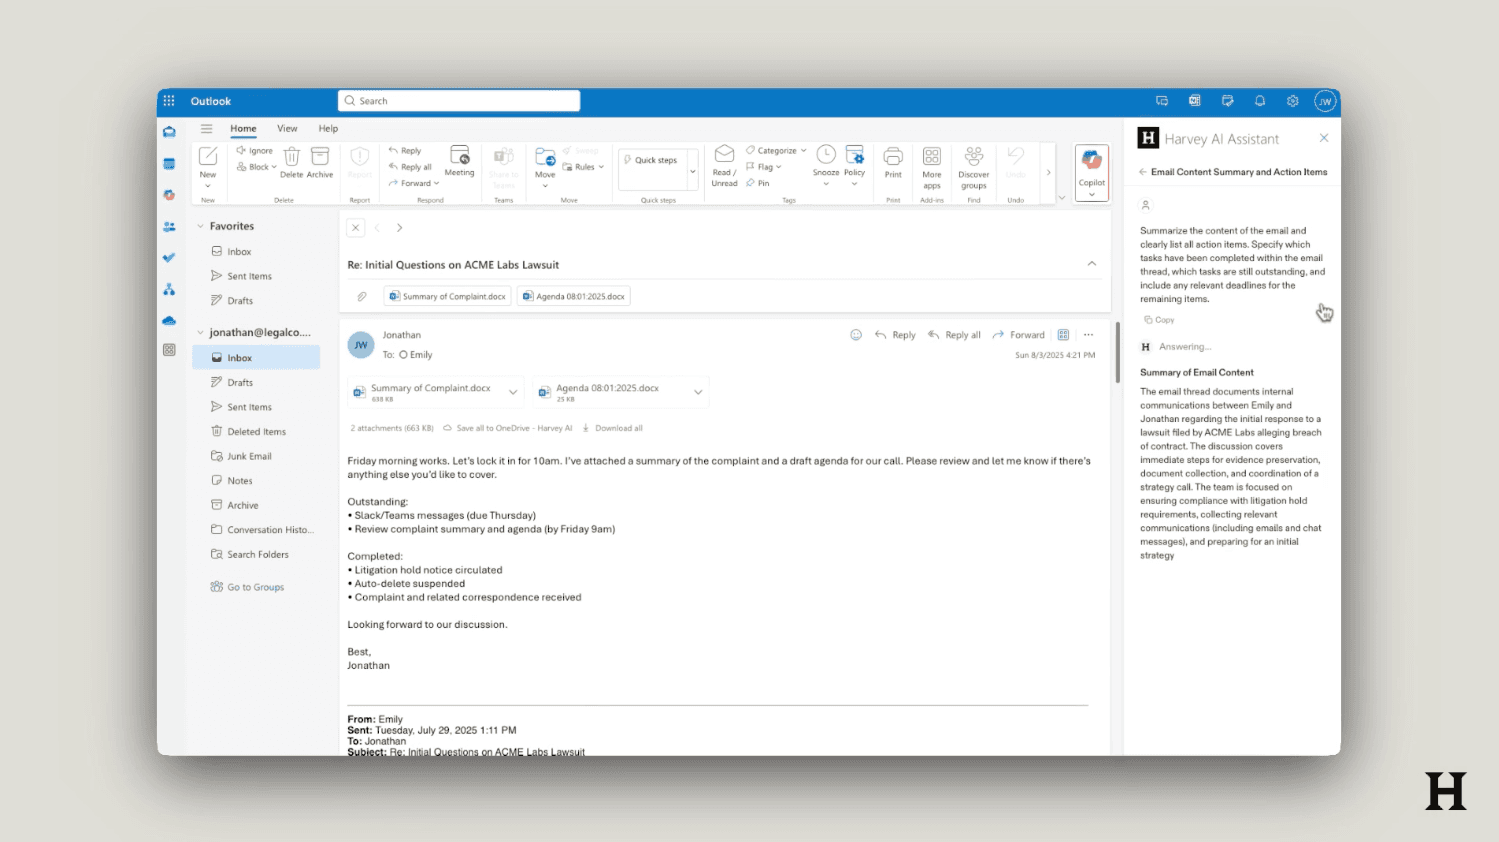Image resolution: width=1499 pixels, height=842 pixels.
Task: Click the emoji reaction icon on message
Action: point(856,335)
